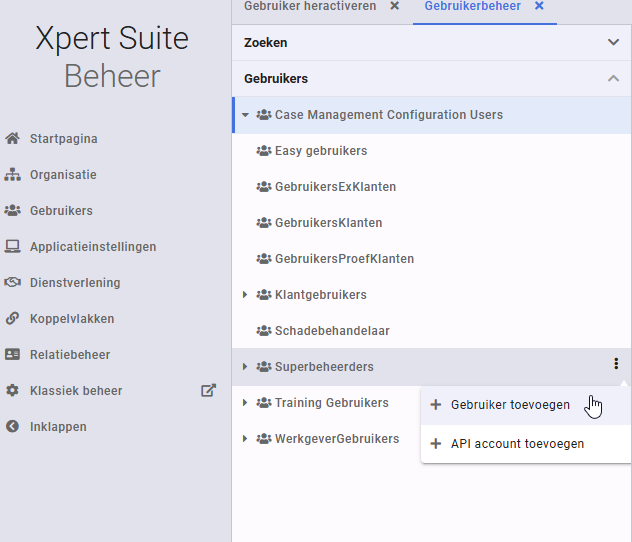Select the Training Gebruikers group
Screen dimensions: 632x542
tap(332, 403)
